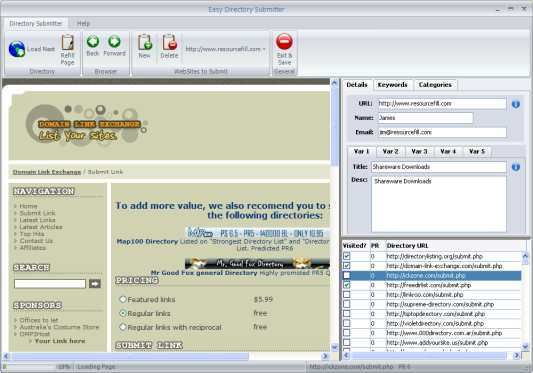Open the Latest Links navigation link

point(37,220)
